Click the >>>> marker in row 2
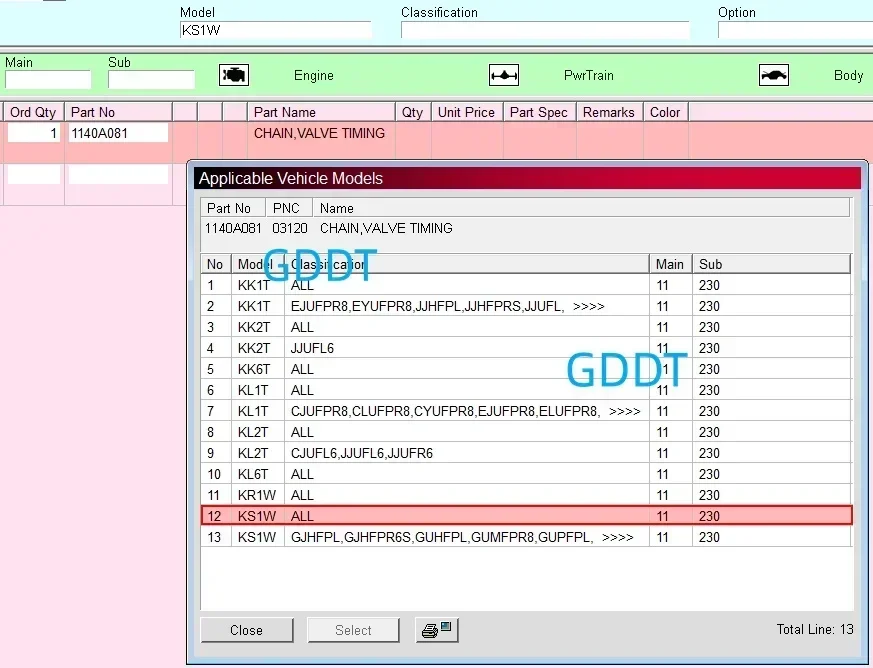The width and height of the screenshot is (873, 668). coord(588,306)
